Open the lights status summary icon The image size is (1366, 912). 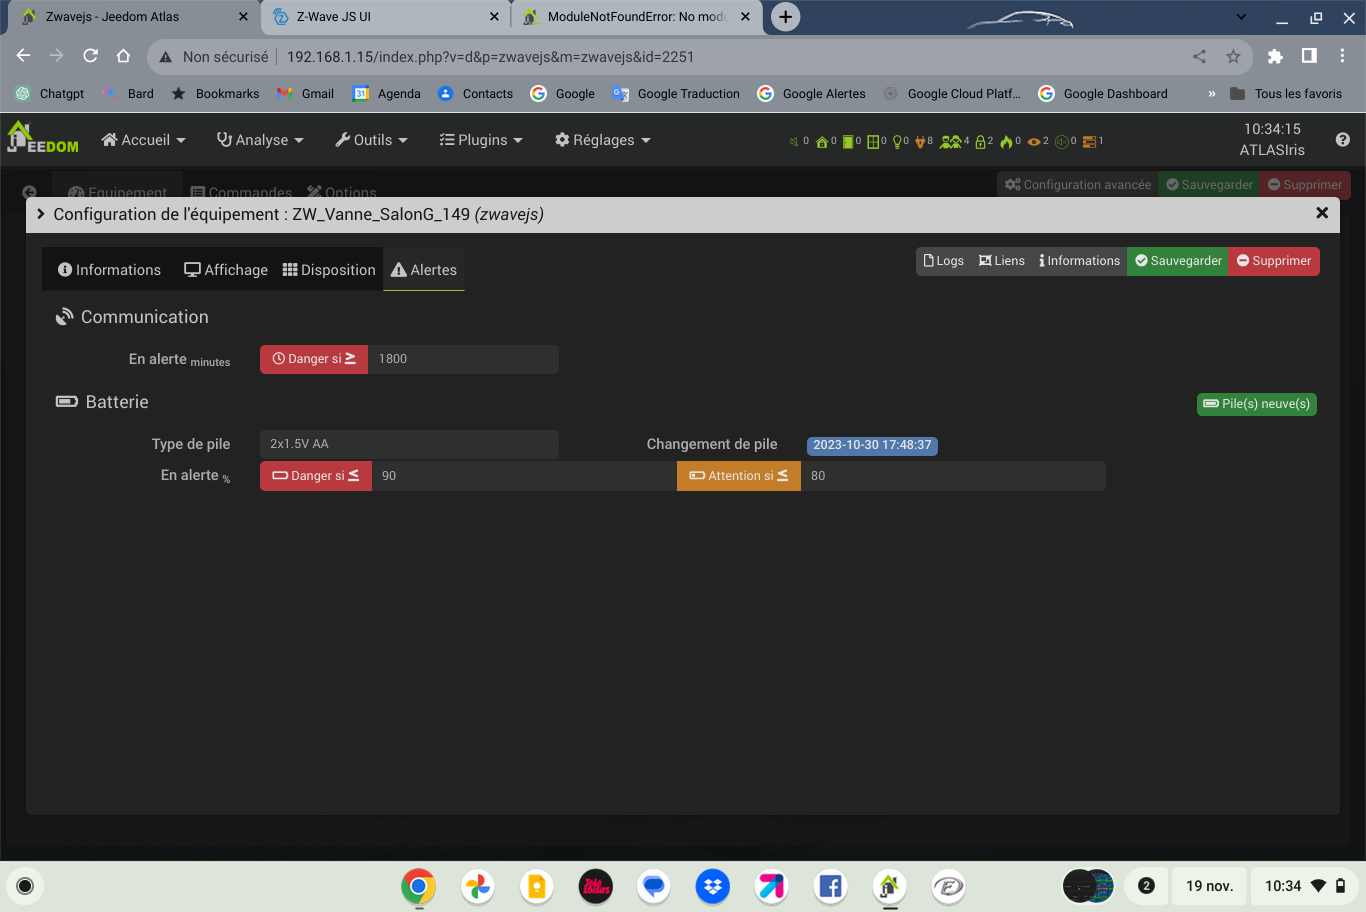pos(898,141)
